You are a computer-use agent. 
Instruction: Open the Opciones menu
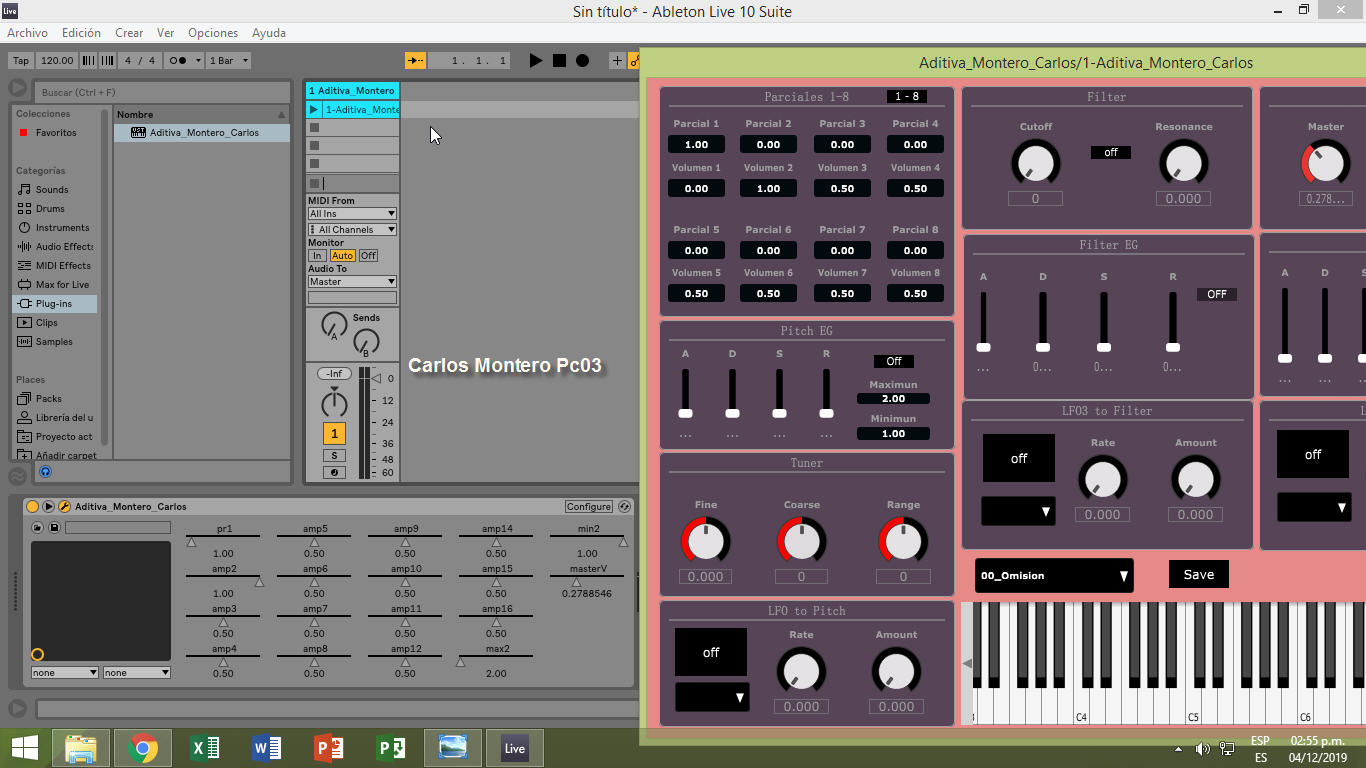click(213, 33)
